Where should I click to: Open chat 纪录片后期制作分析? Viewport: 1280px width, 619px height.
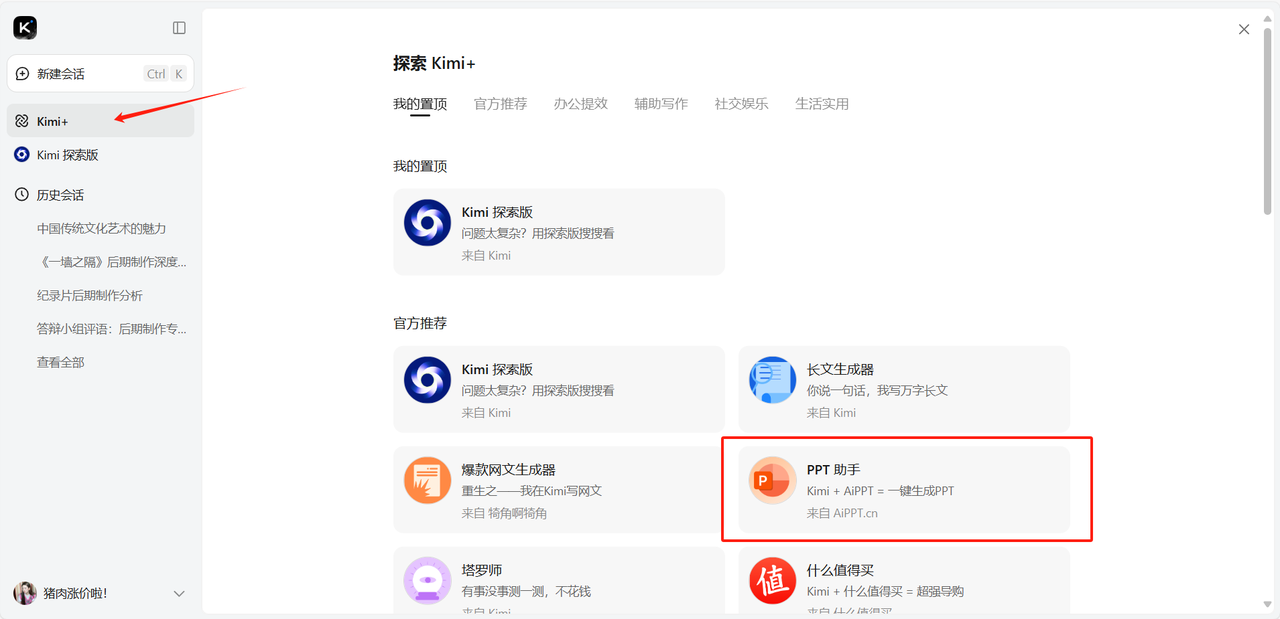90,296
